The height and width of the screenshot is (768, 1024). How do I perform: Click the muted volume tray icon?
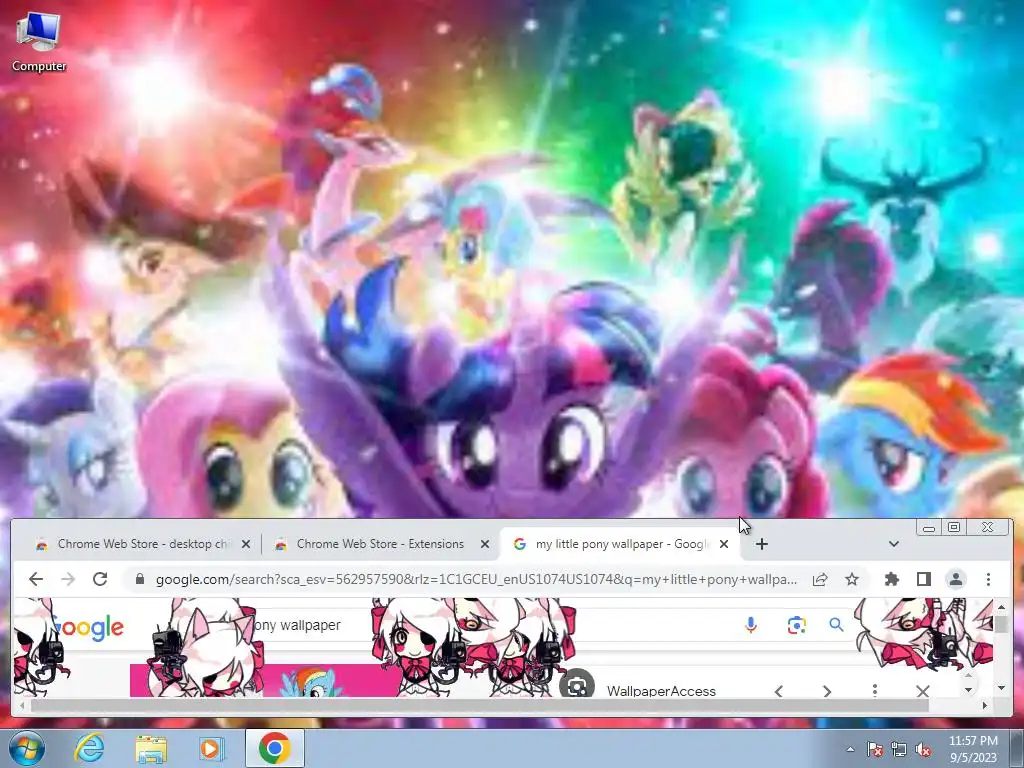[923, 750]
